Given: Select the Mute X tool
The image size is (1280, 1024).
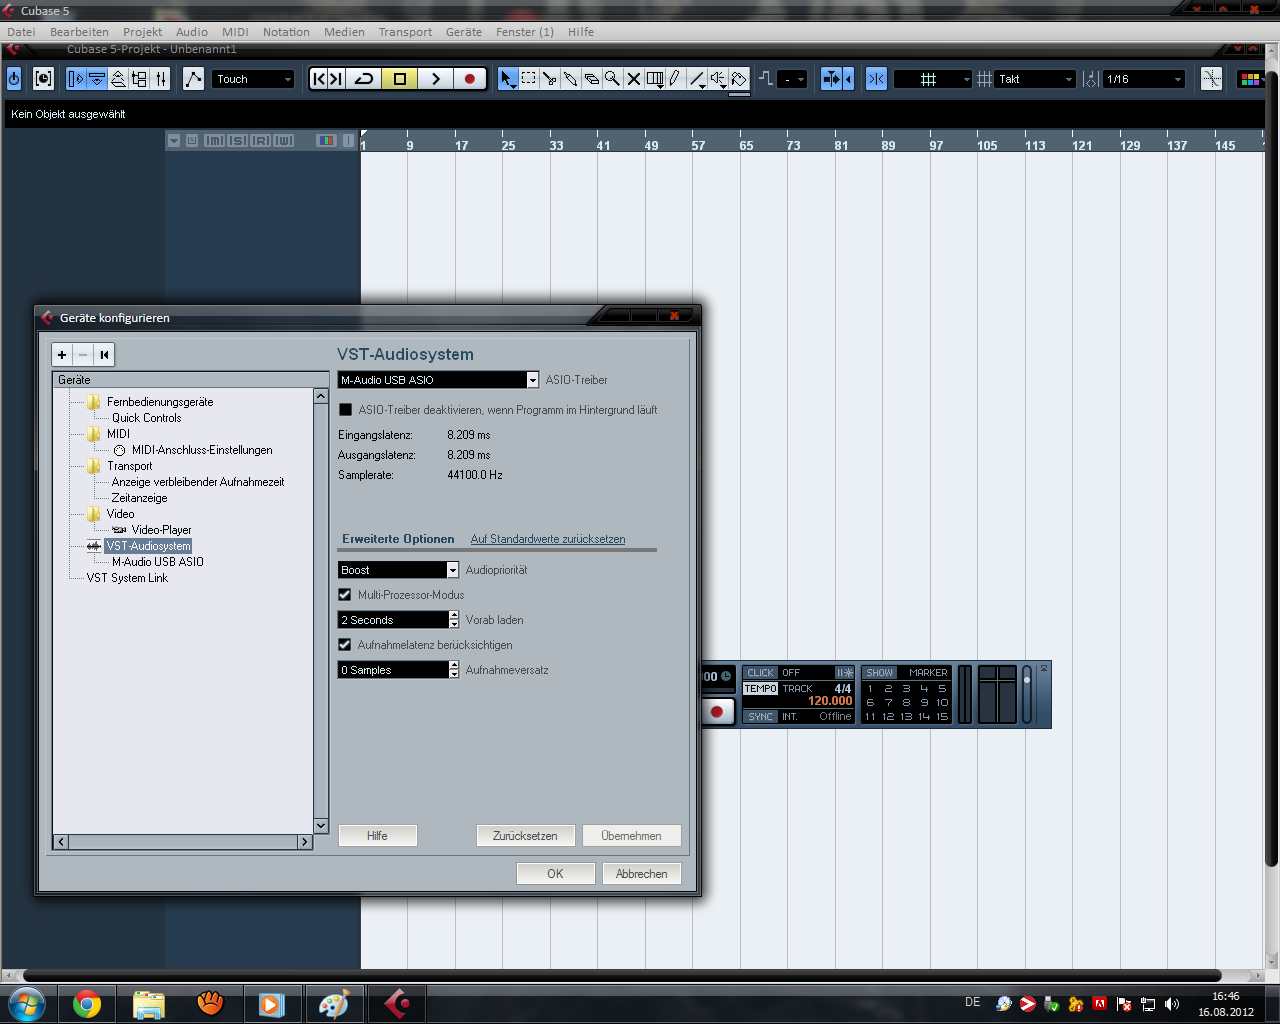Looking at the screenshot, I should pos(633,78).
